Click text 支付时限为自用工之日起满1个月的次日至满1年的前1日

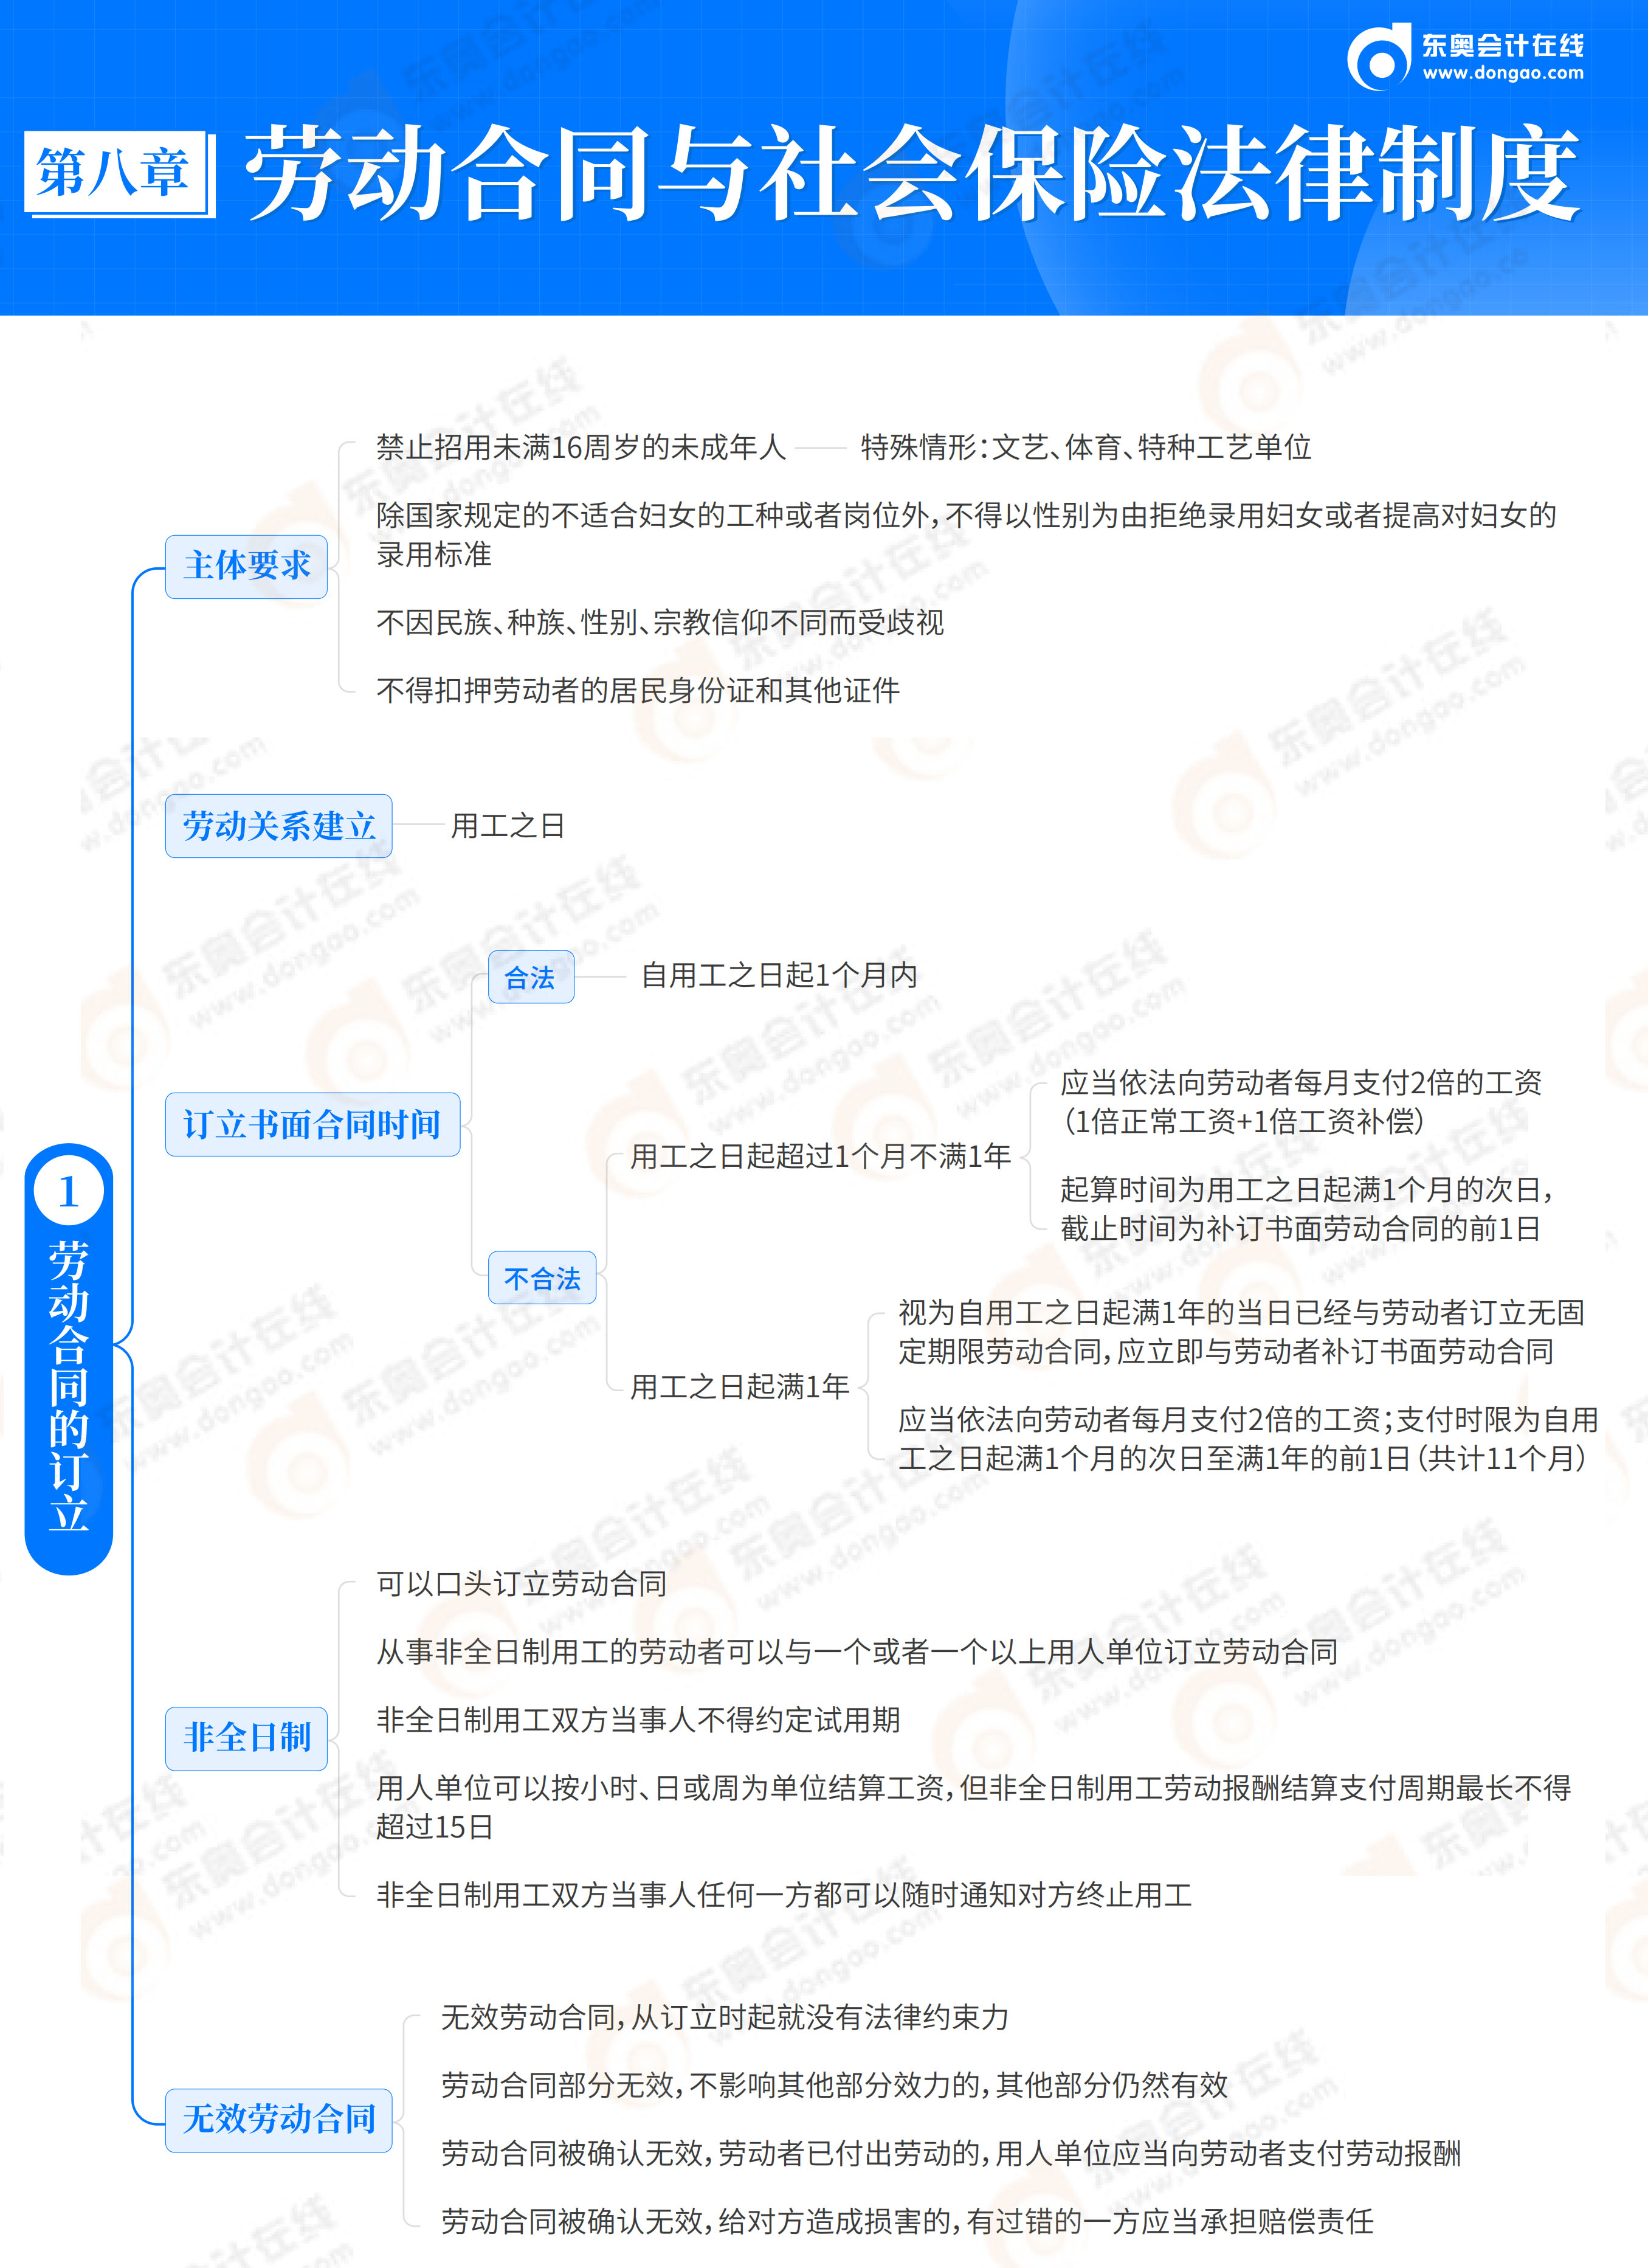pyautogui.click(x=1248, y=1439)
